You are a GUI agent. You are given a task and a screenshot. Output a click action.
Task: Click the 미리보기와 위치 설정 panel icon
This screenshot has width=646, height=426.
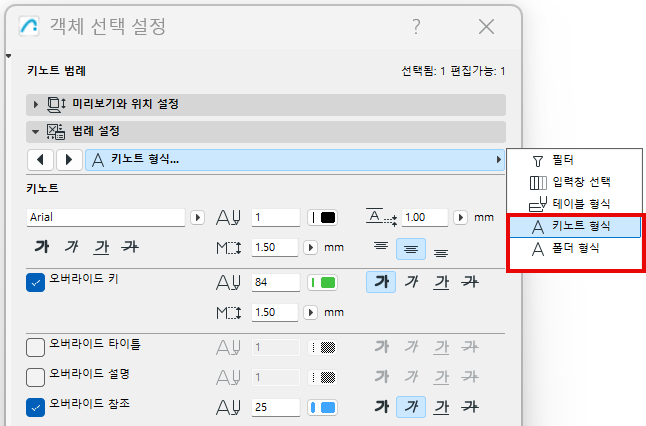[x=56, y=104]
